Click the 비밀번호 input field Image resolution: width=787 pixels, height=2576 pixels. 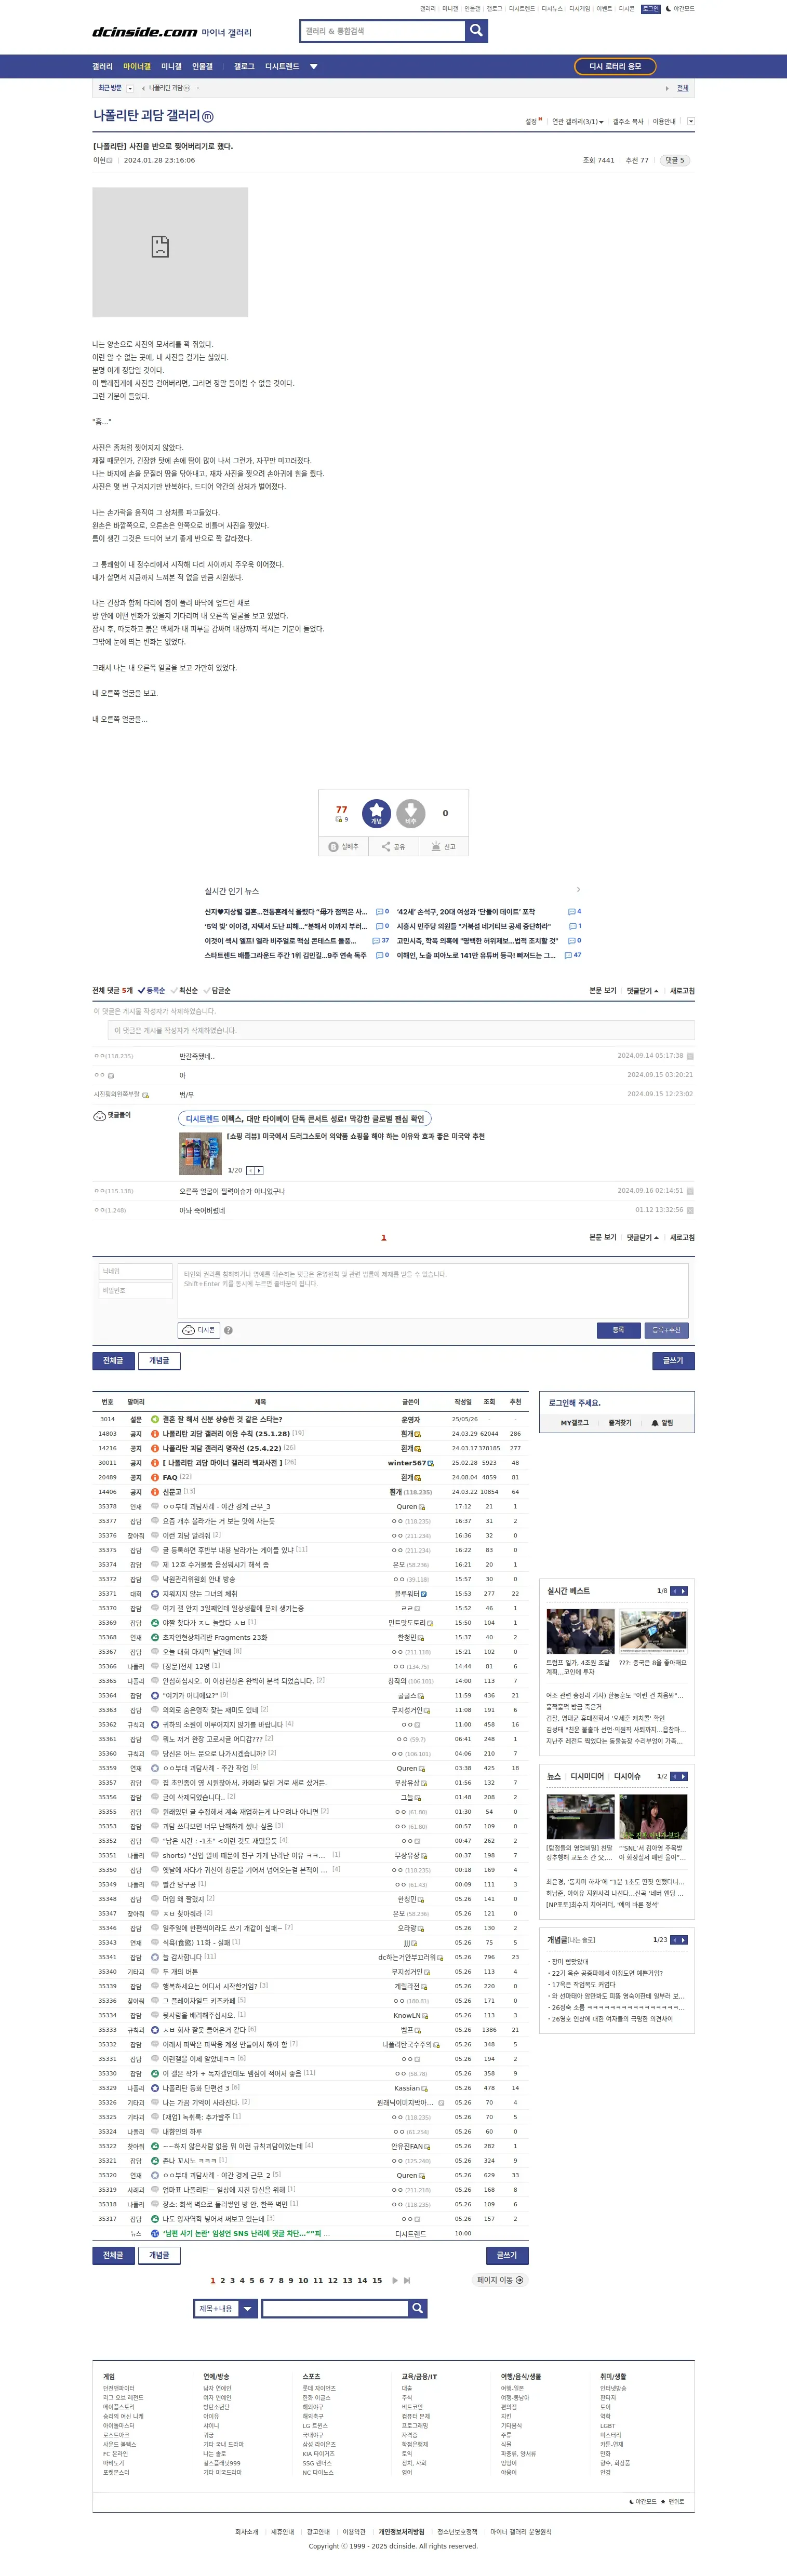[135, 1291]
